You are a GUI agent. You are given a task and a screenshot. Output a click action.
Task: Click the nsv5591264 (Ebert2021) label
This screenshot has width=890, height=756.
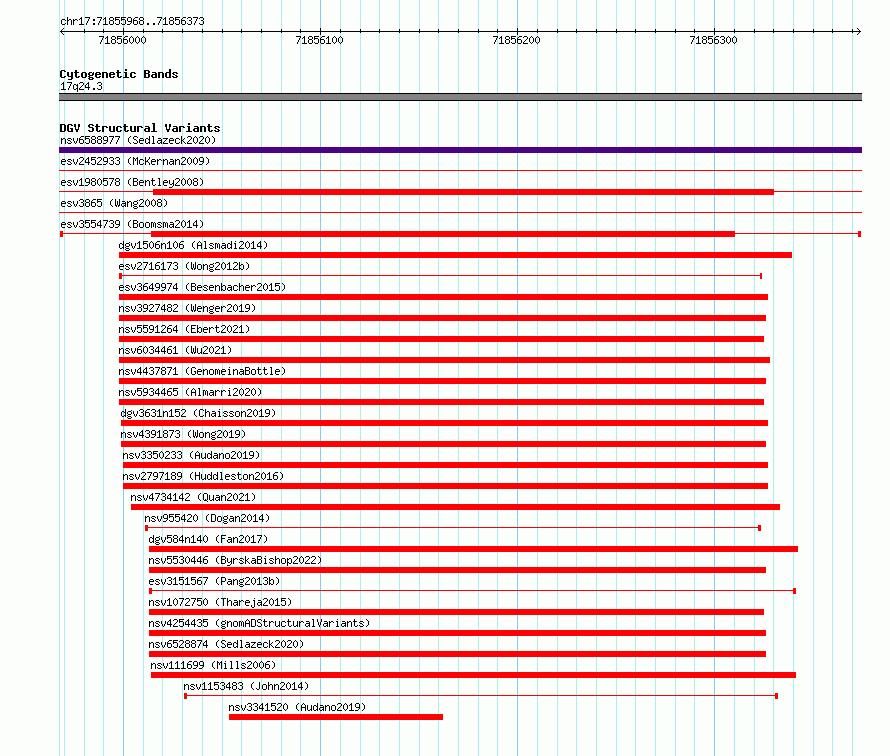coord(184,329)
